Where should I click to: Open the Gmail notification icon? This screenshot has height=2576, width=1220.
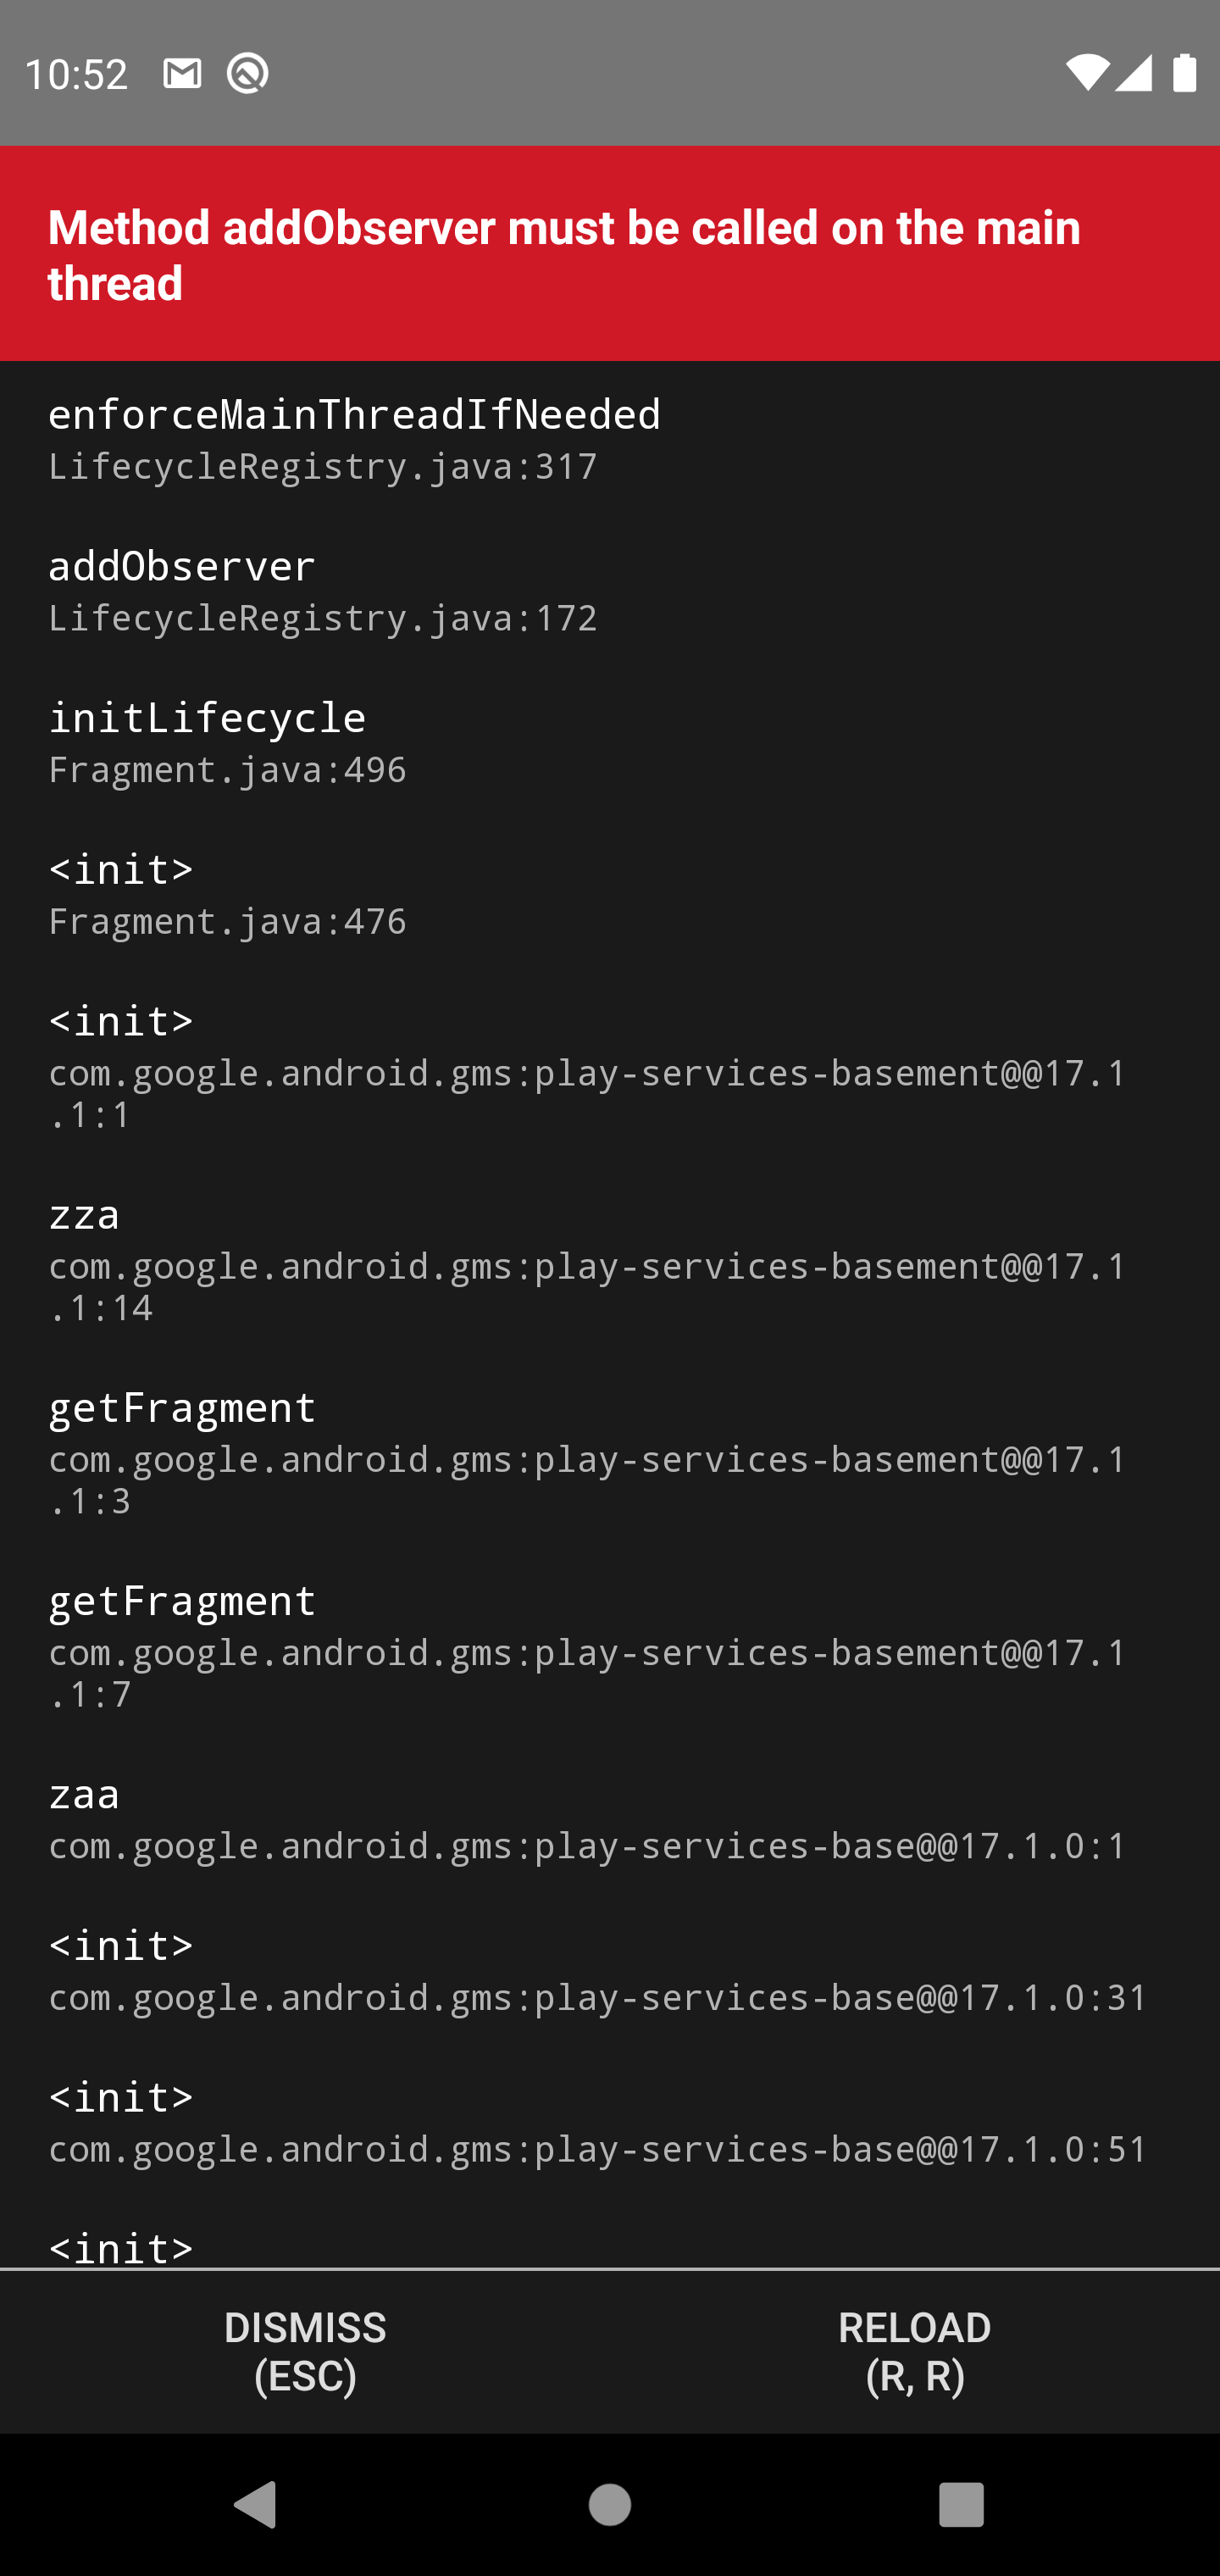pyautogui.click(x=182, y=72)
